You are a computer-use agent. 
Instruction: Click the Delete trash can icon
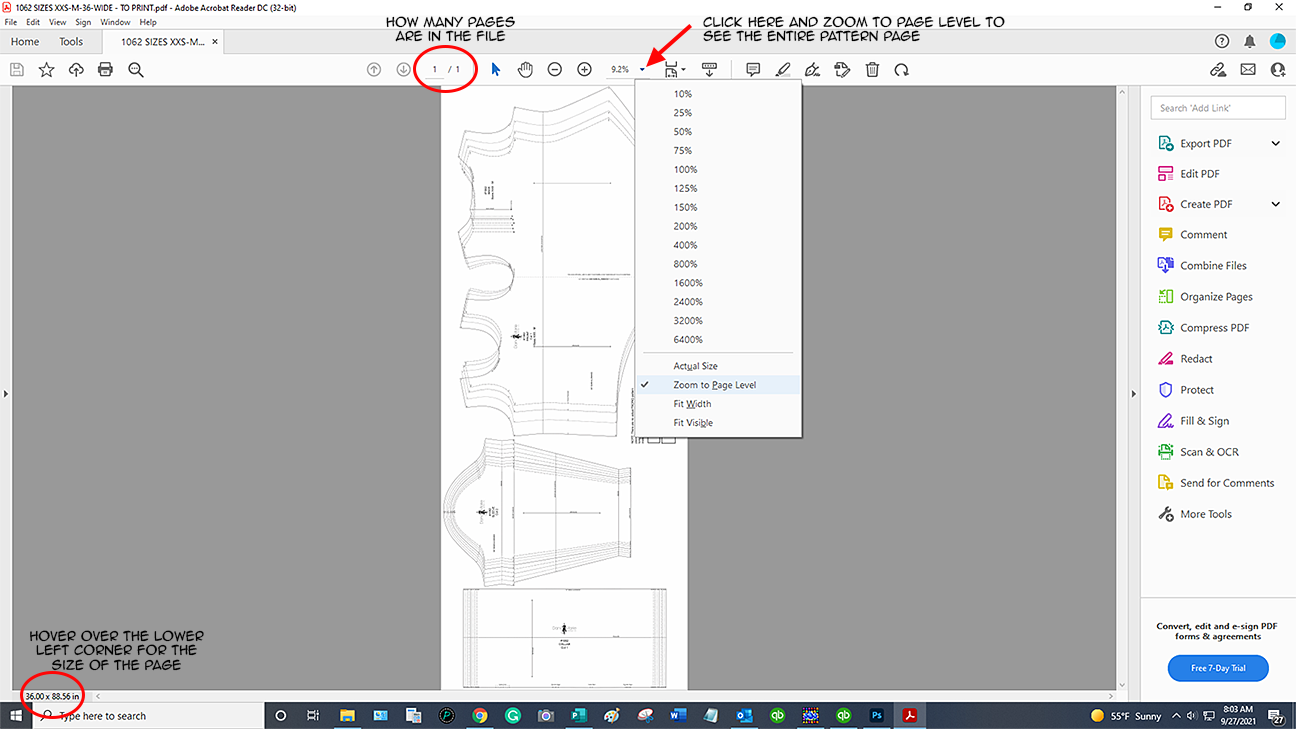click(x=872, y=70)
